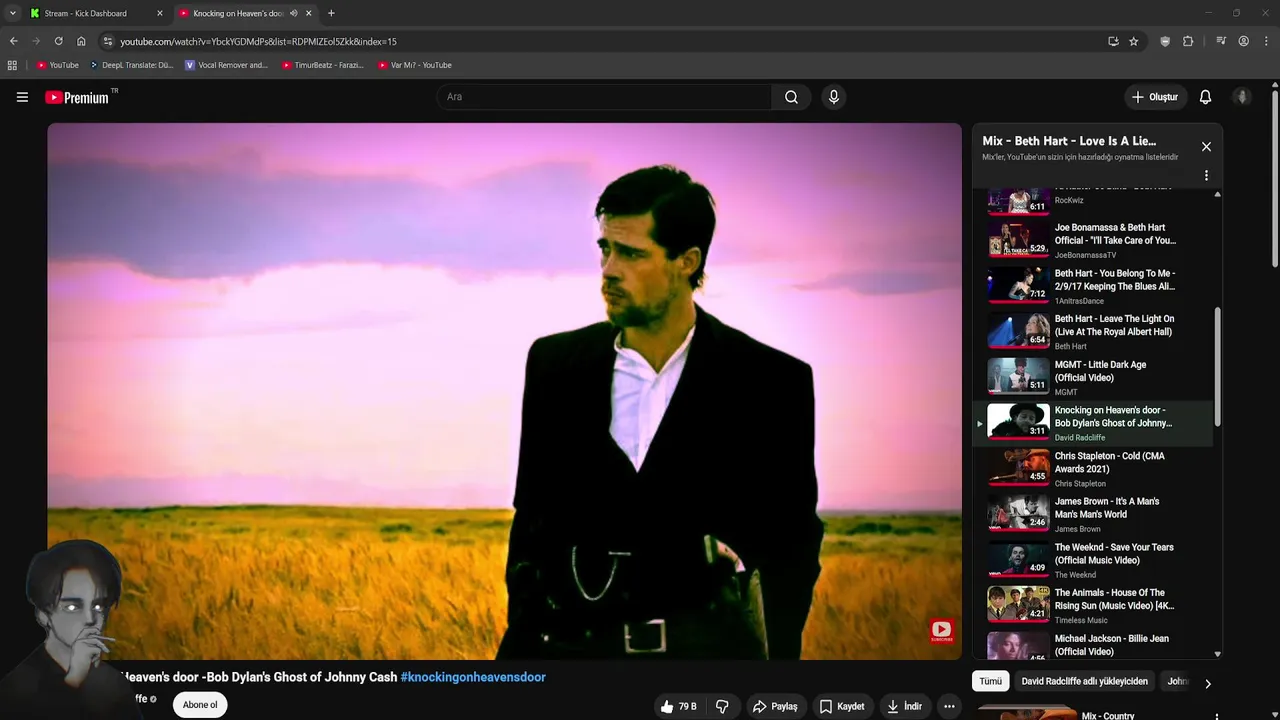Open YouTube notifications bell
This screenshot has width=1280, height=720.
point(1205,97)
